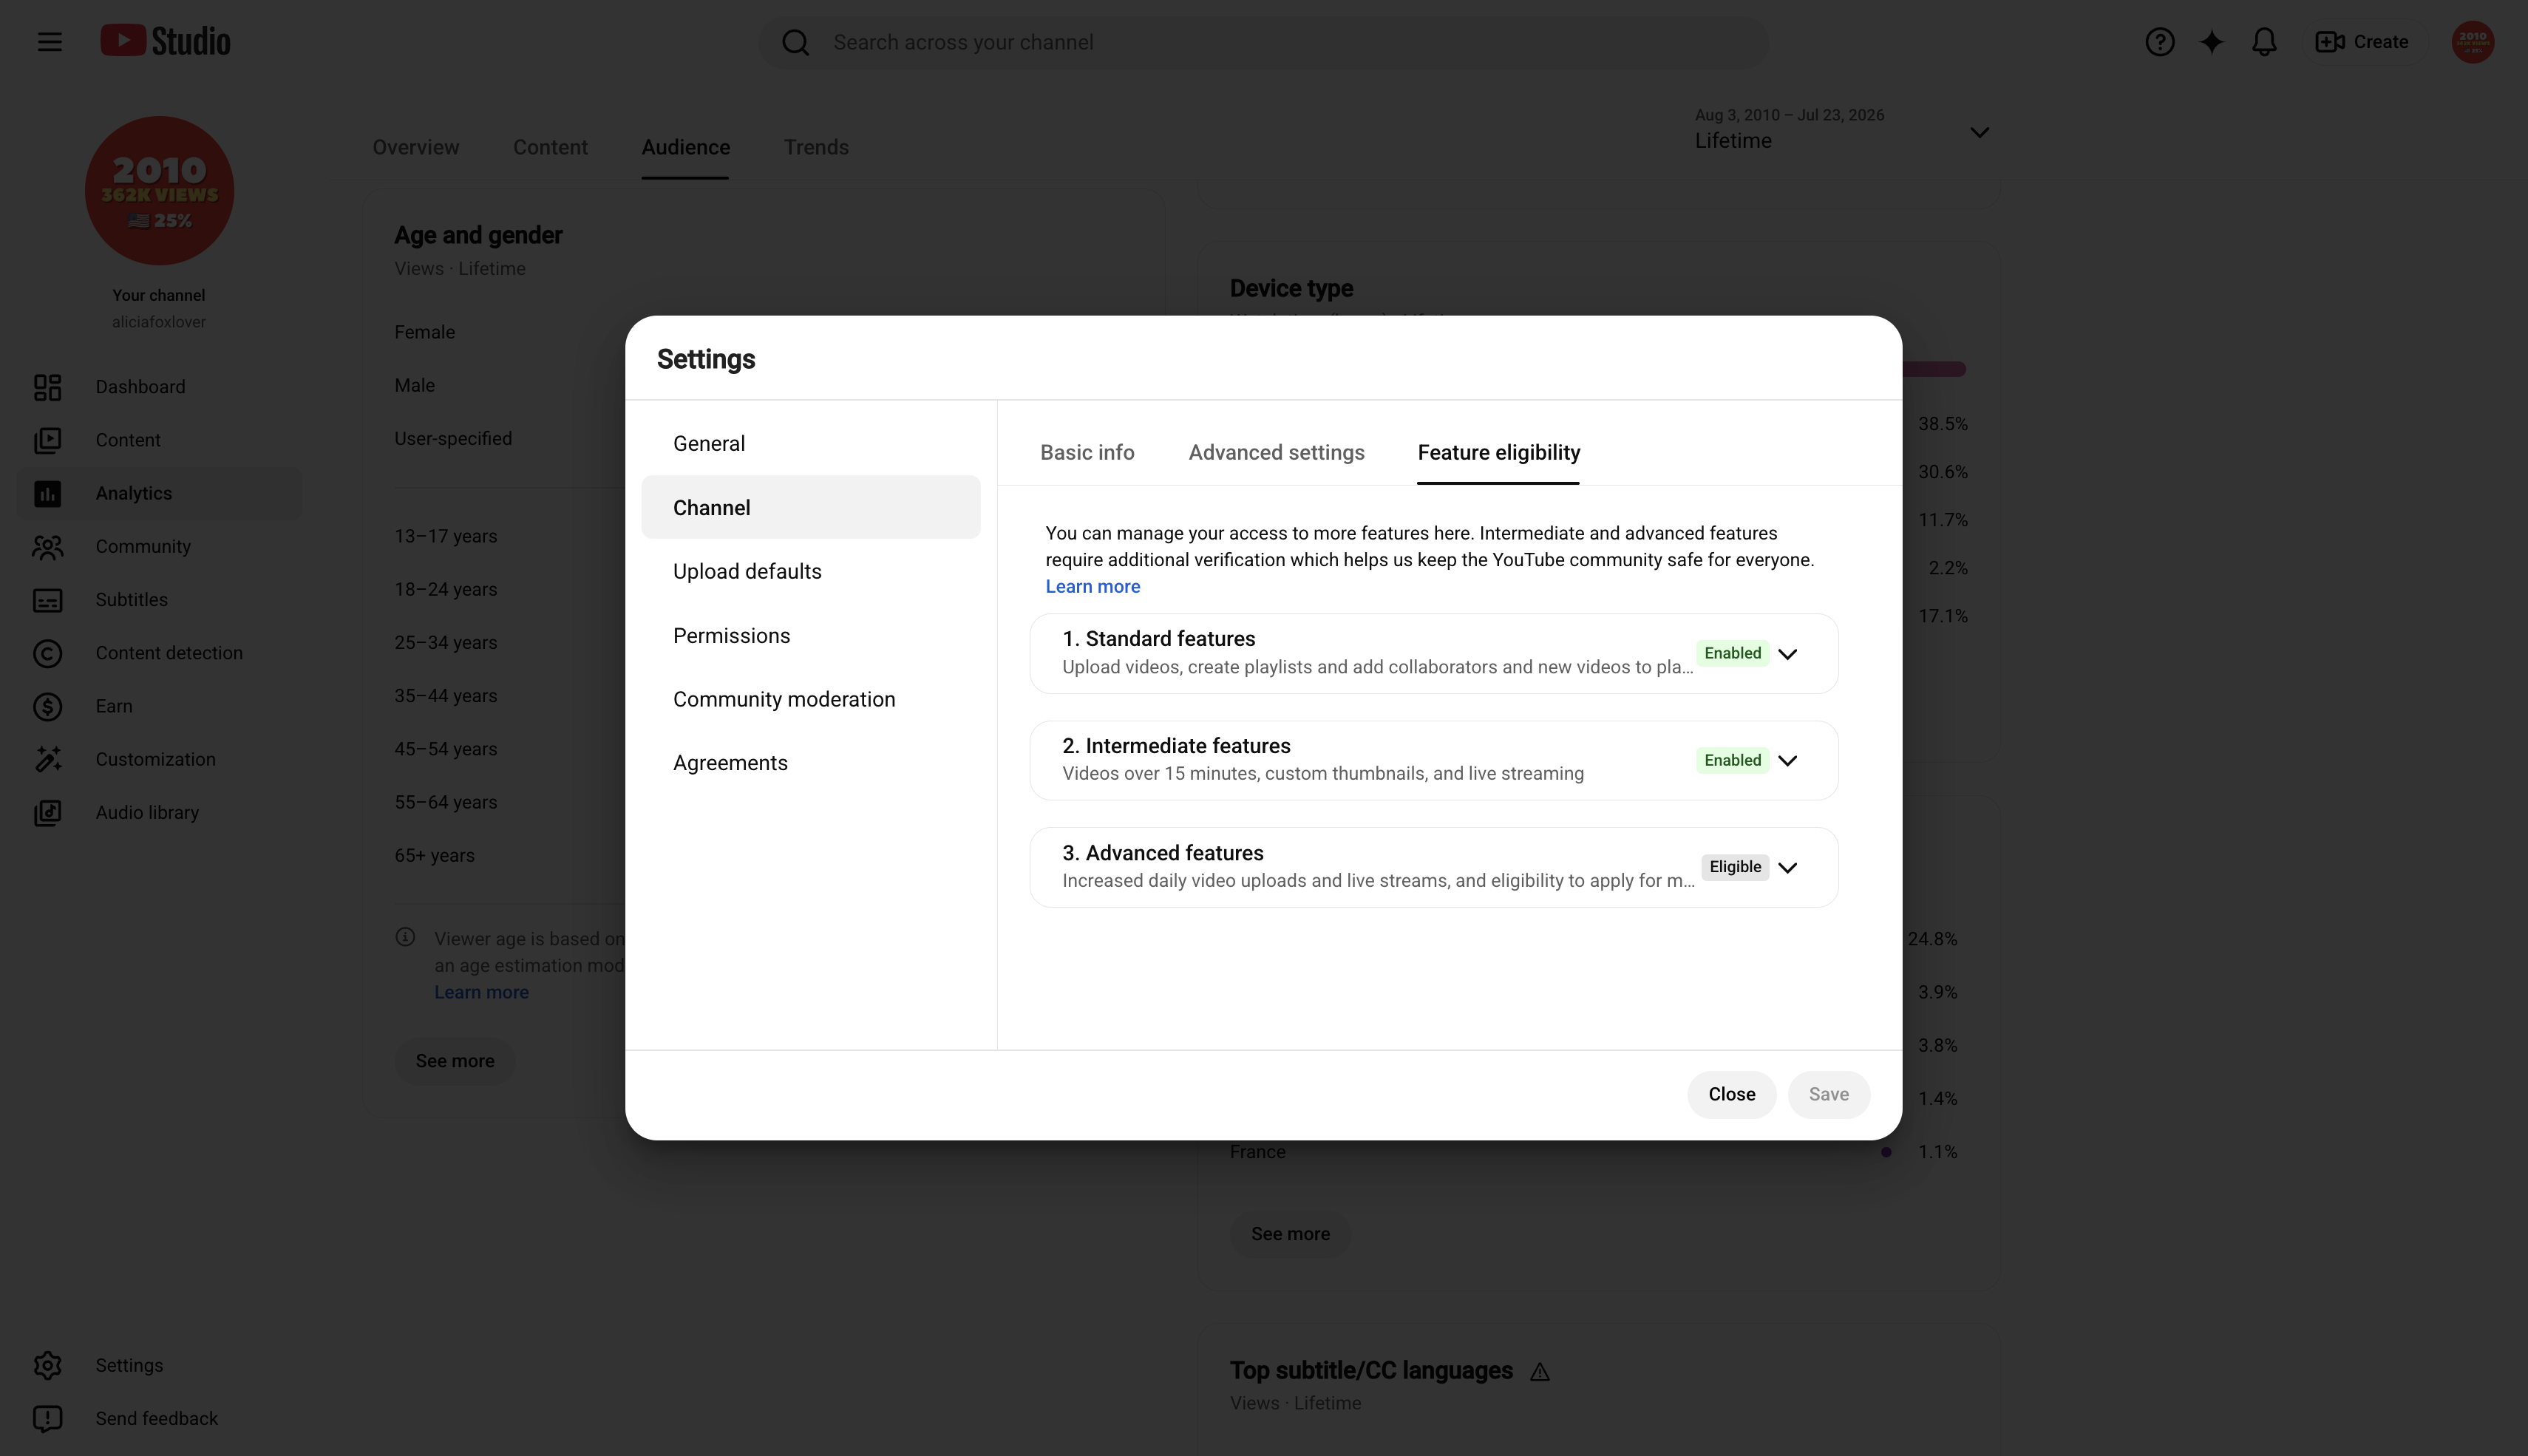Click the Content sidebar icon
Viewport: 2528px width, 1456px height.
47,440
